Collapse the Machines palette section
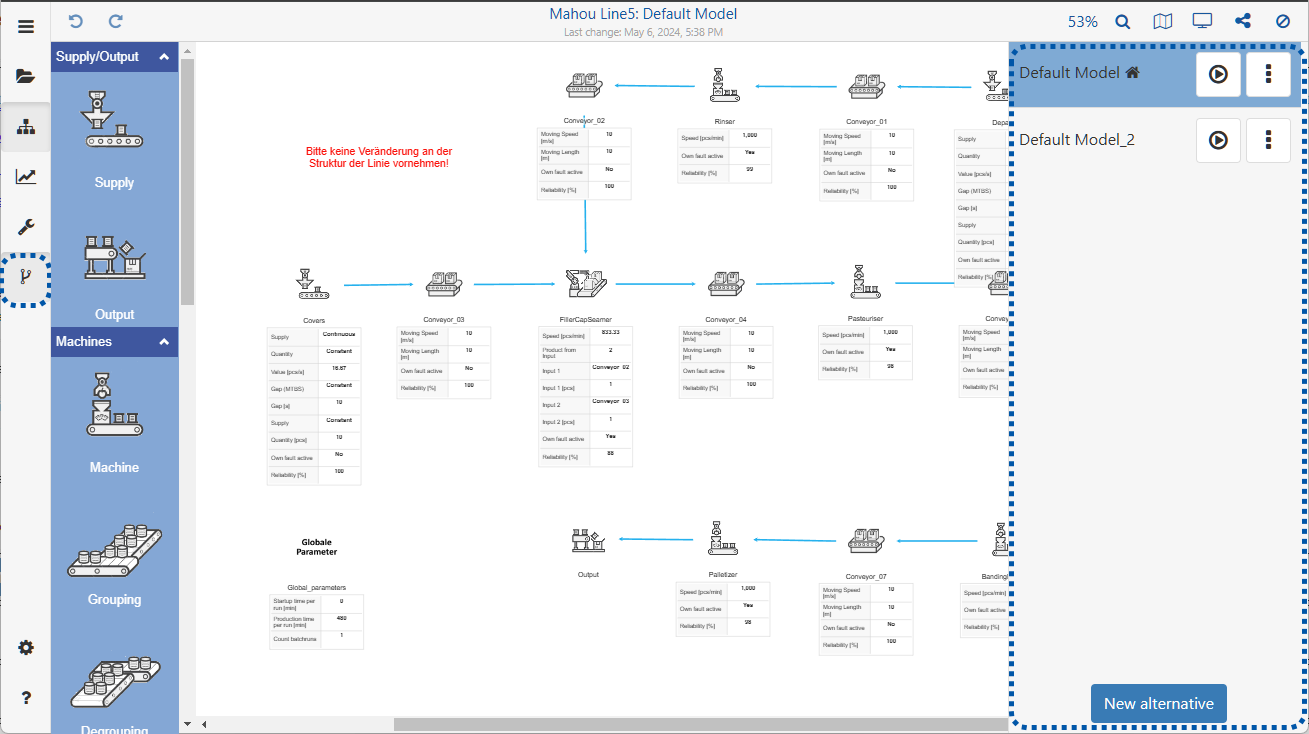 pos(163,341)
